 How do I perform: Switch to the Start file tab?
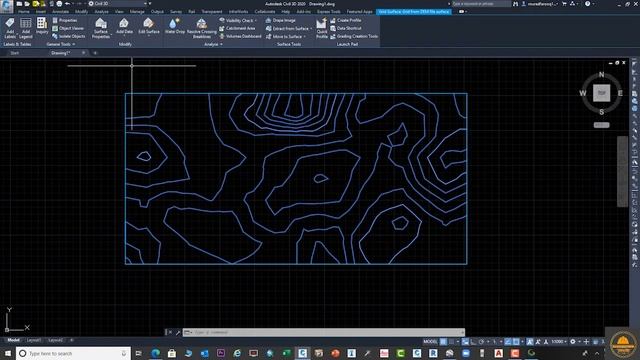[x=15, y=53]
